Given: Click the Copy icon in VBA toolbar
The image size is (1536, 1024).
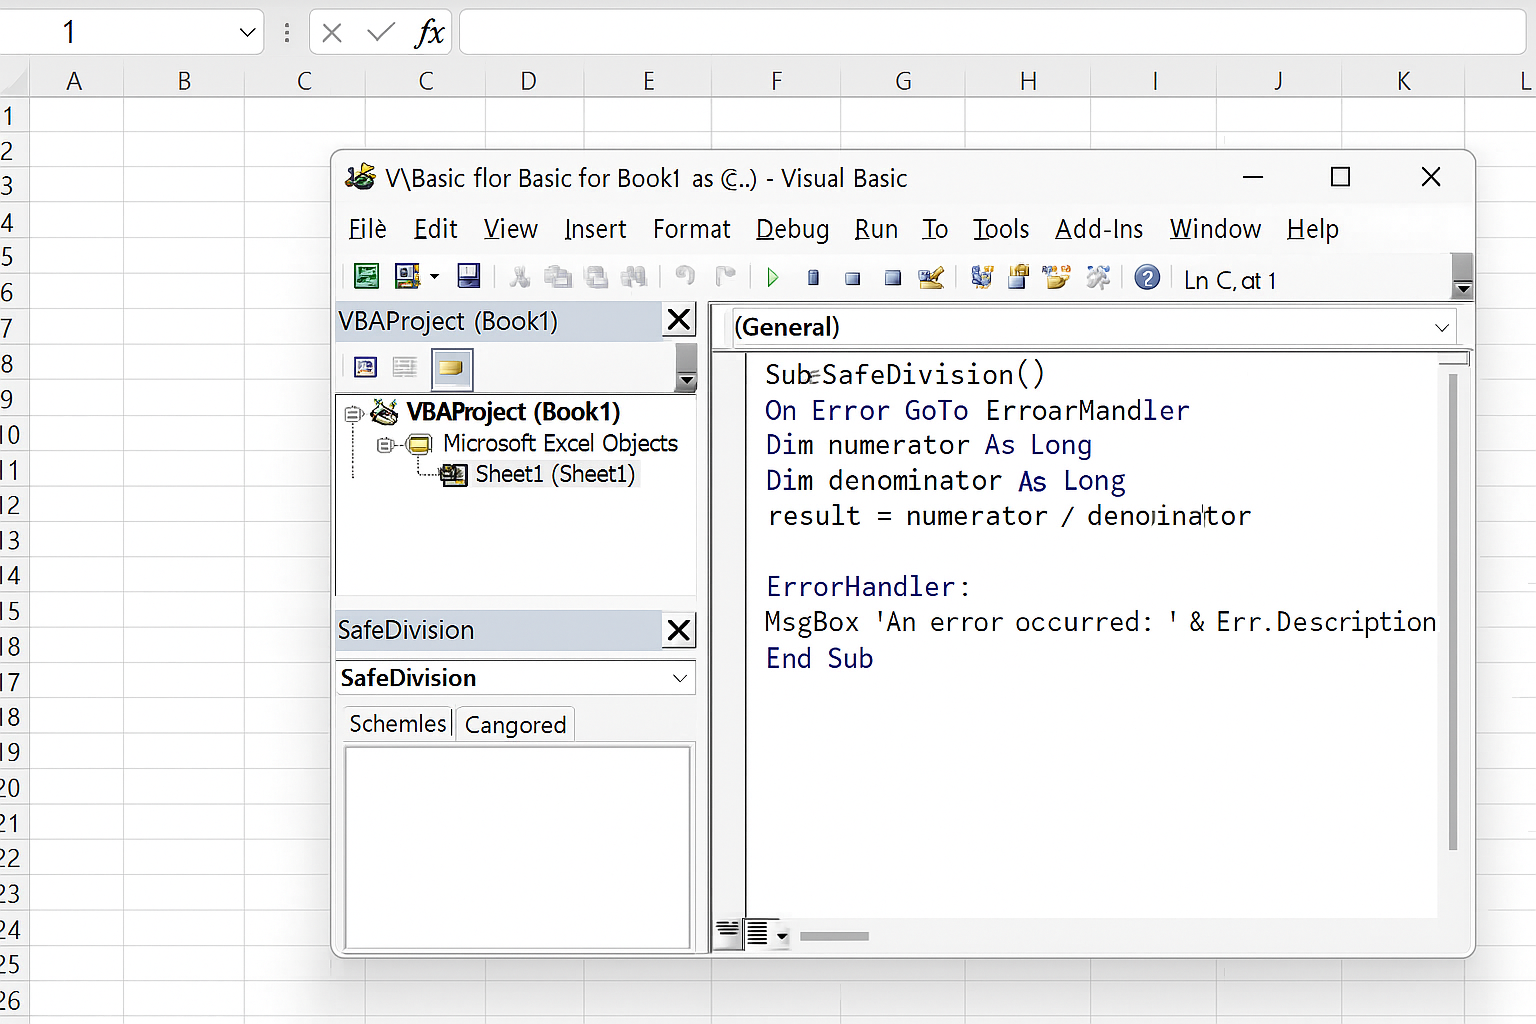Looking at the screenshot, I should click(x=558, y=277).
